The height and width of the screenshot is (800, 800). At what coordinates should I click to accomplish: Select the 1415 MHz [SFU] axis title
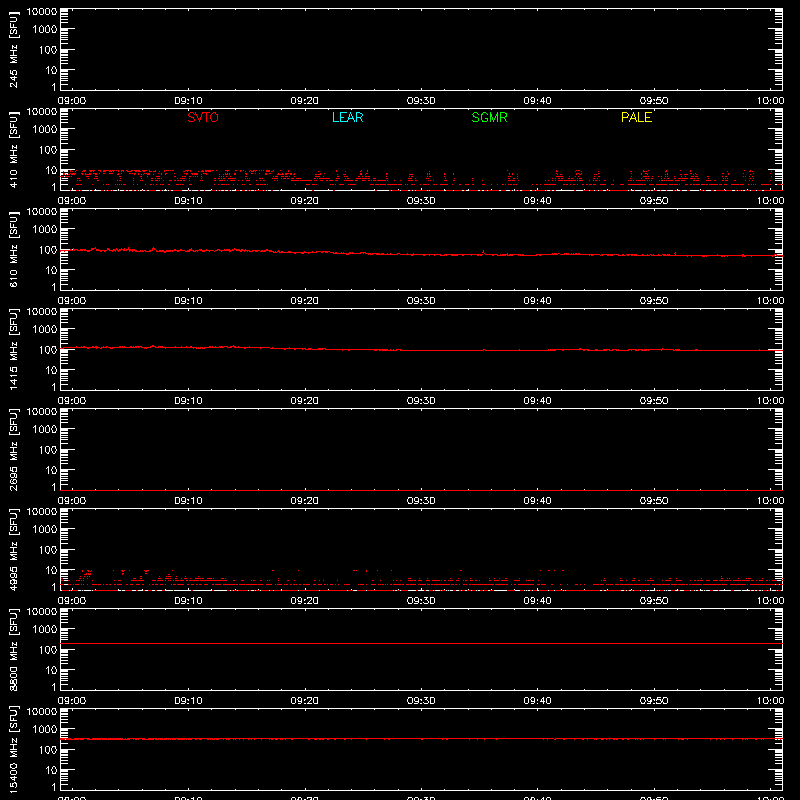click(x=13, y=349)
